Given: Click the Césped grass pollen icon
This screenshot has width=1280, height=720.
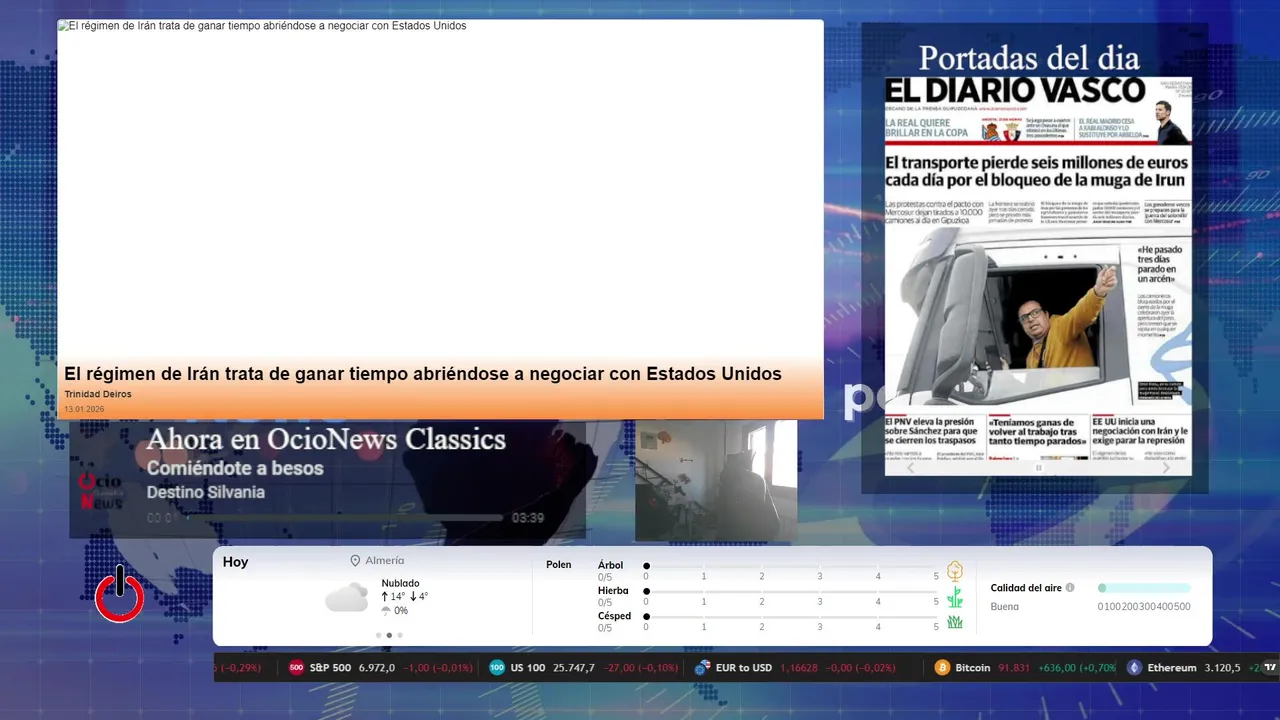Looking at the screenshot, I should pyautogui.click(x=955, y=622).
